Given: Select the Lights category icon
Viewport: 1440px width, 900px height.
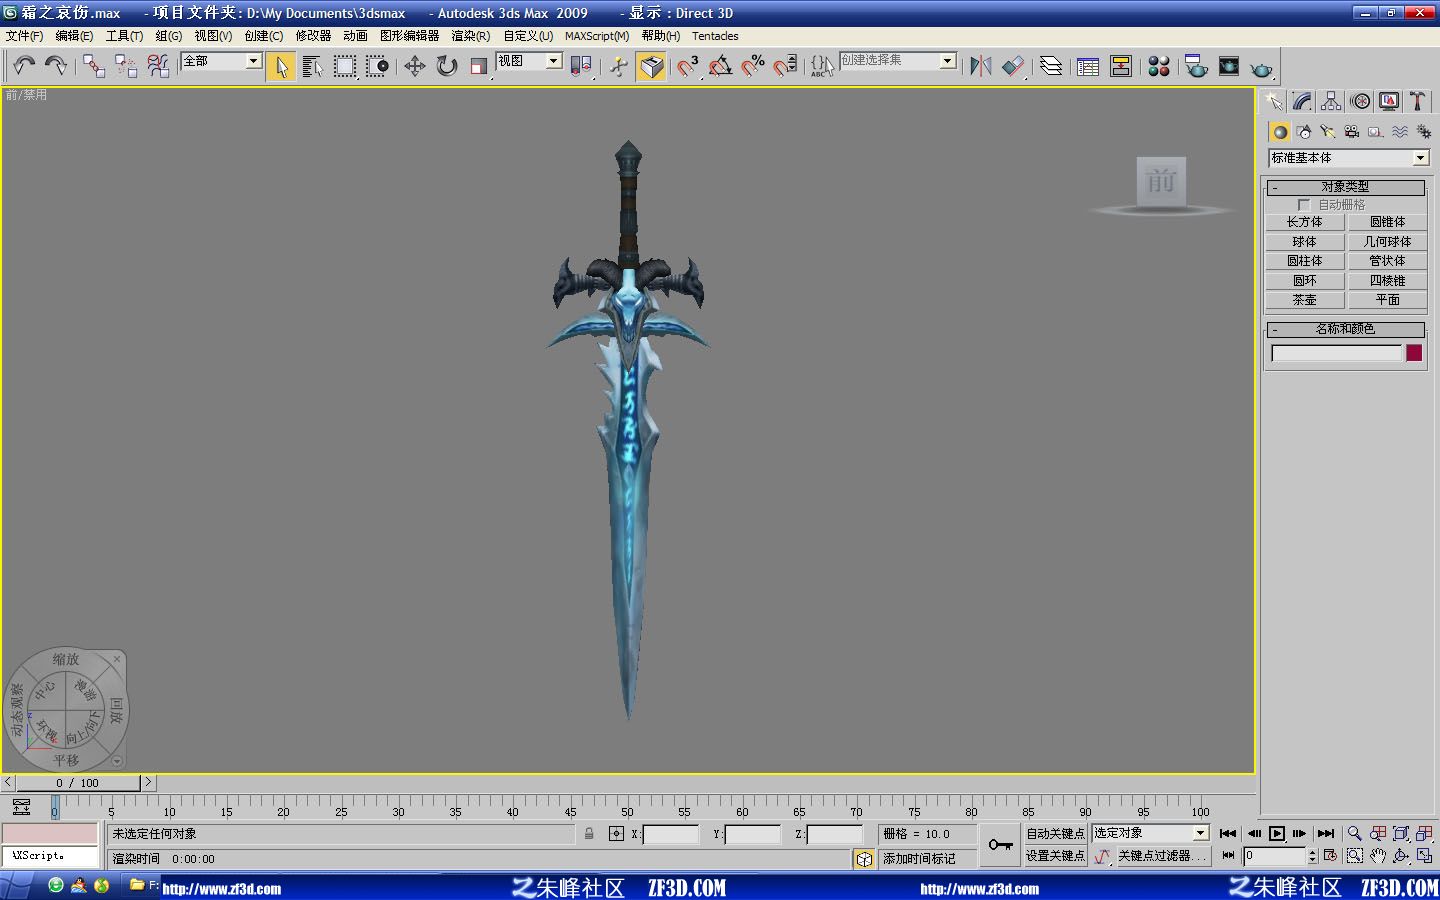Looking at the screenshot, I should [x=1328, y=132].
